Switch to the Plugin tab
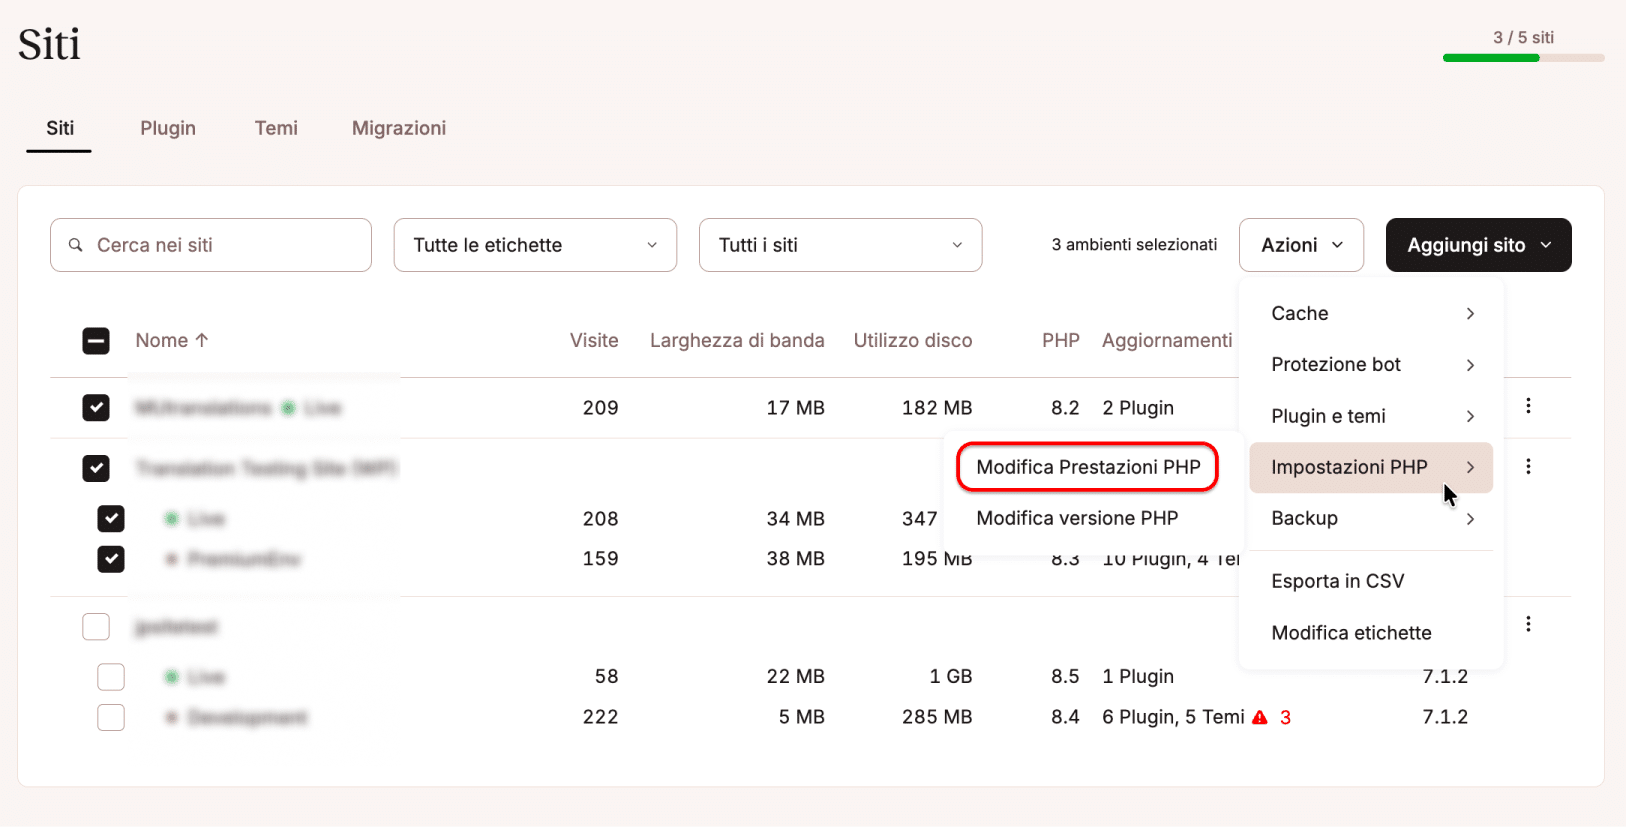The height and width of the screenshot is (827, 1626). coord(168,128)
